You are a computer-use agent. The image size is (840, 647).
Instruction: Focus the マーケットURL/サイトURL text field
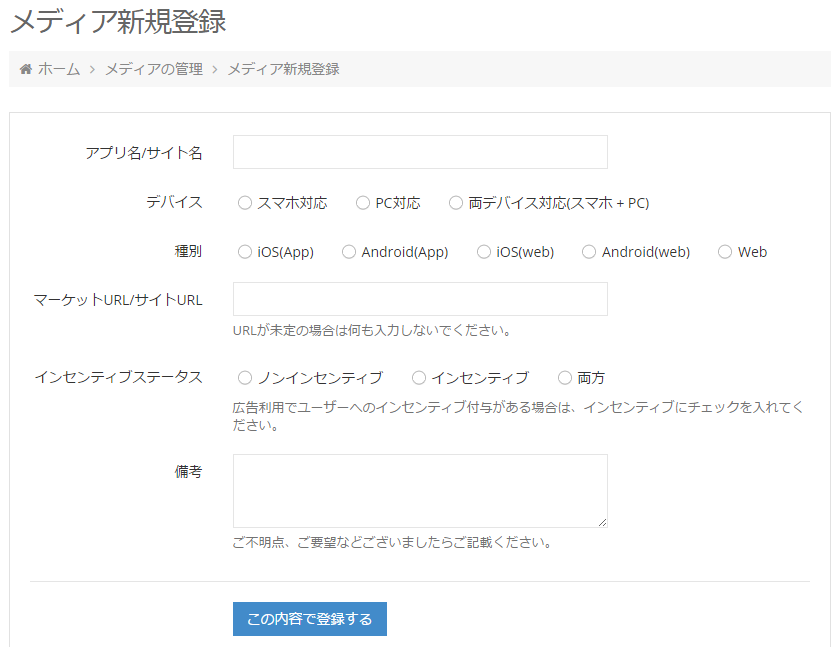pyautogui.click(x=418, y=298)
